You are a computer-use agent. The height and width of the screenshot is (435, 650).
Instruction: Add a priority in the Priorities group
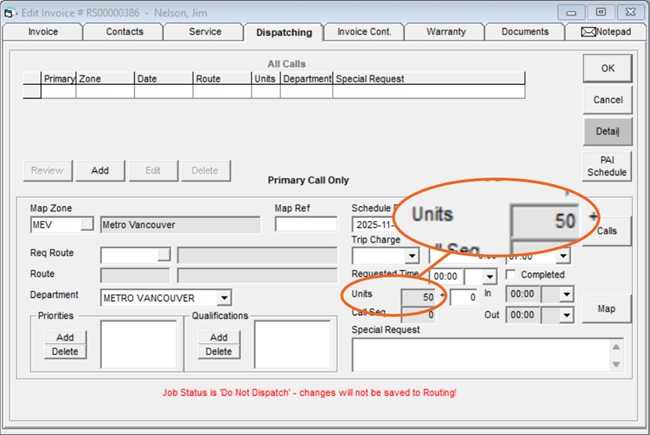pyautogui.click(x=65, y=337)
